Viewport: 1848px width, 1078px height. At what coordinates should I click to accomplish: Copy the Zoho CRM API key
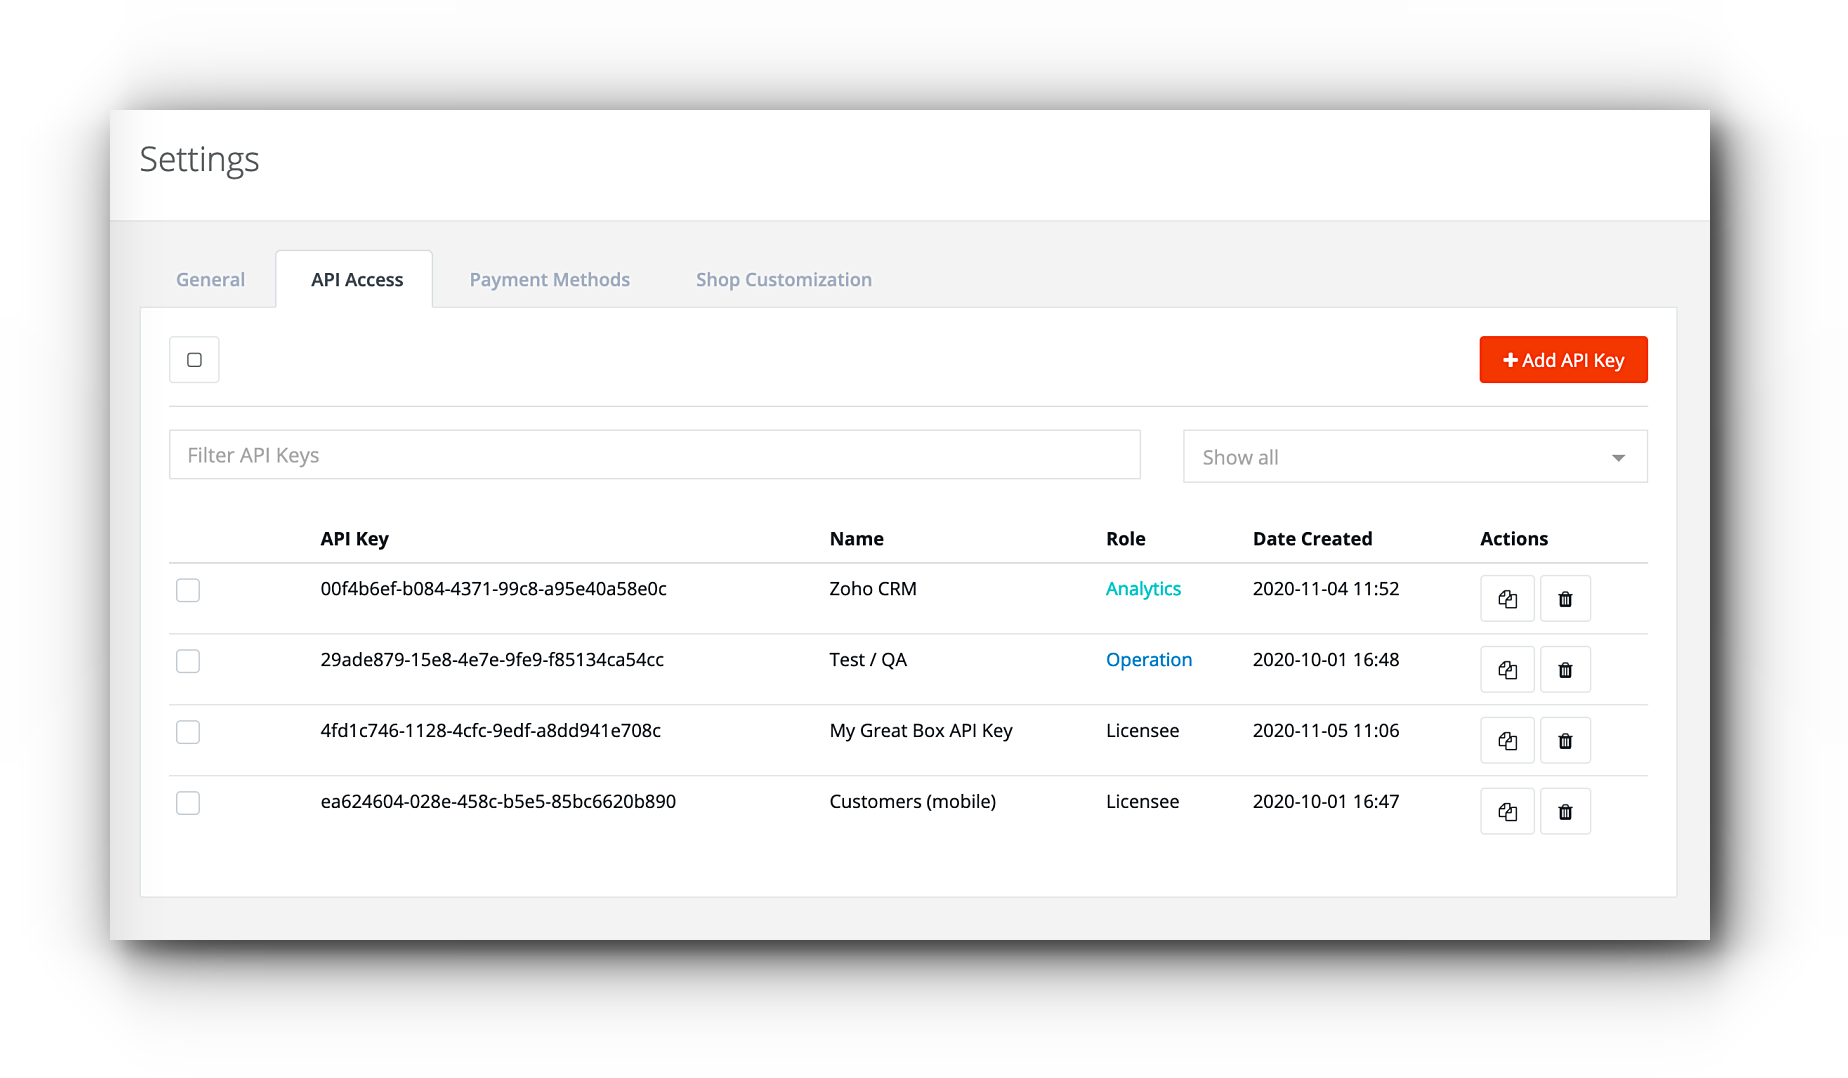pyautogui.click(x=1507, y=599)
